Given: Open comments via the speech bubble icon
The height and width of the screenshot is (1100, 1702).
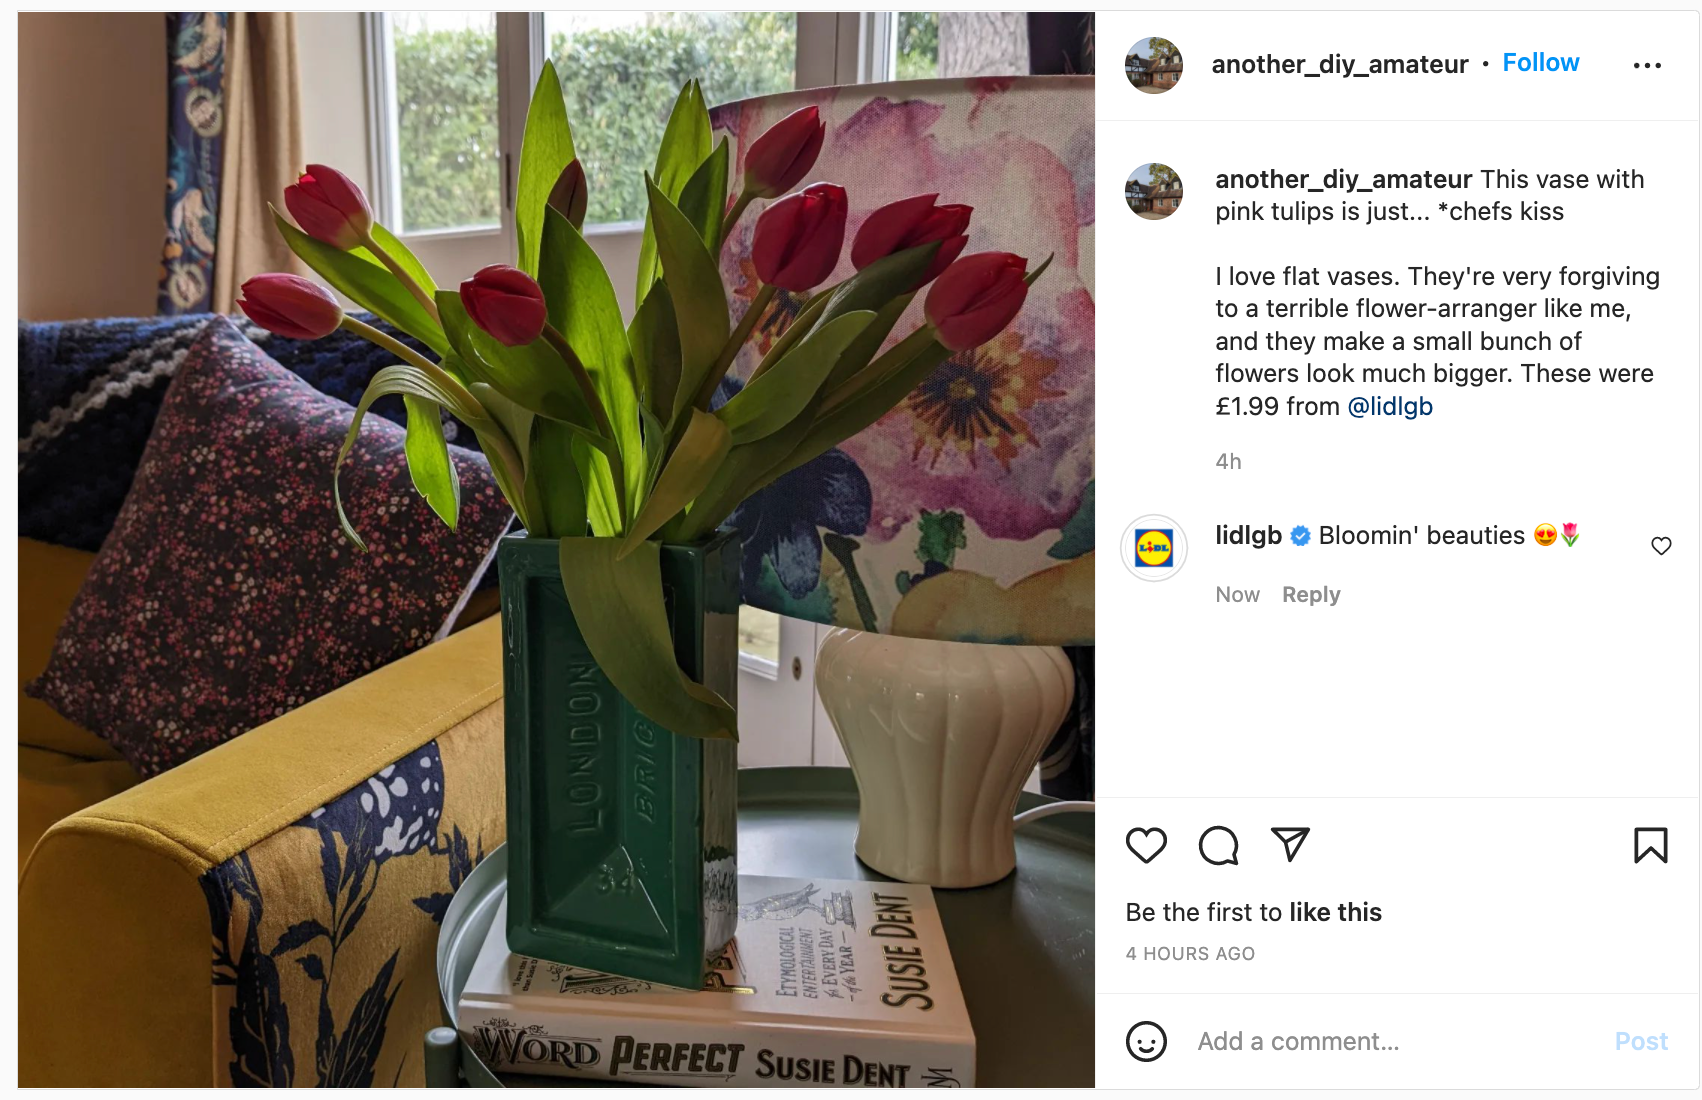Looking at the screenshot, I should tap(1218, 846).
